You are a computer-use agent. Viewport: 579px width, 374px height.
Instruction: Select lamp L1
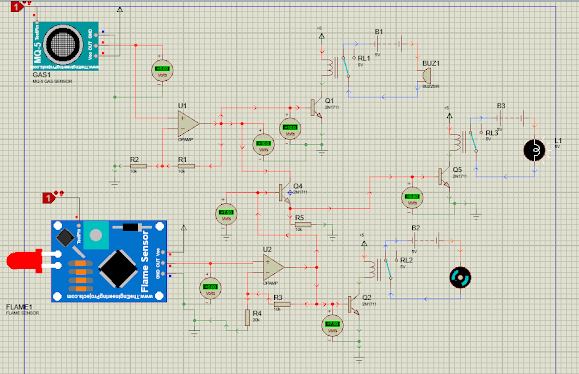pyautogui.click(x=534, y=150)
